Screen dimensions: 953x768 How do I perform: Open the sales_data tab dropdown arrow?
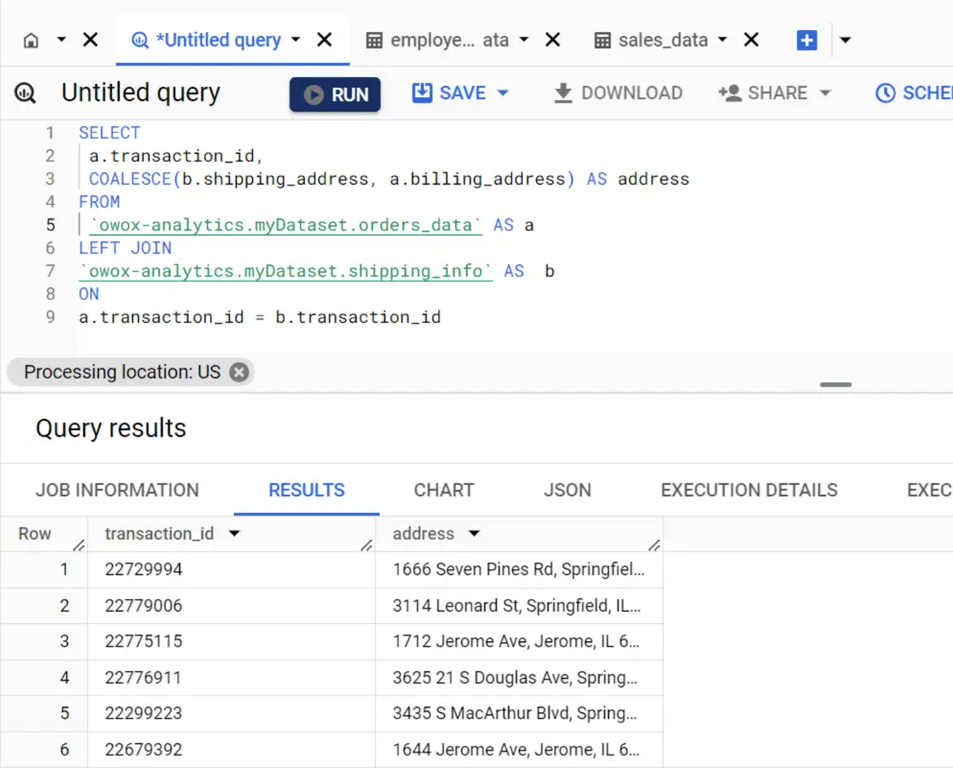pyautogui.click(x=723, y=40)
